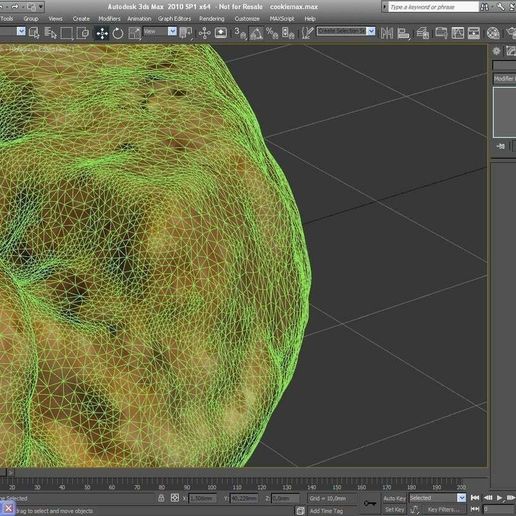Click the large key Set Keys icon
516x516 pixels.
(x=370, y=503)
